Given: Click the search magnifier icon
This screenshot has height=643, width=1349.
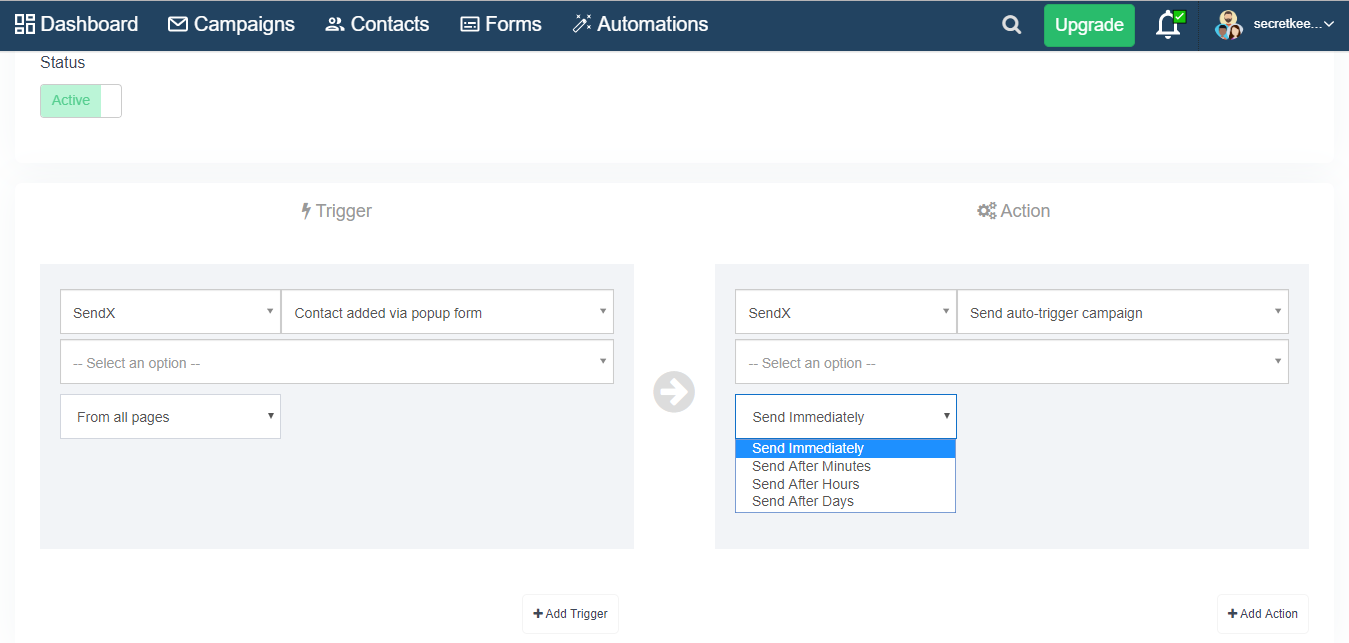Looking at the screenshot, I should (1012, 25).
